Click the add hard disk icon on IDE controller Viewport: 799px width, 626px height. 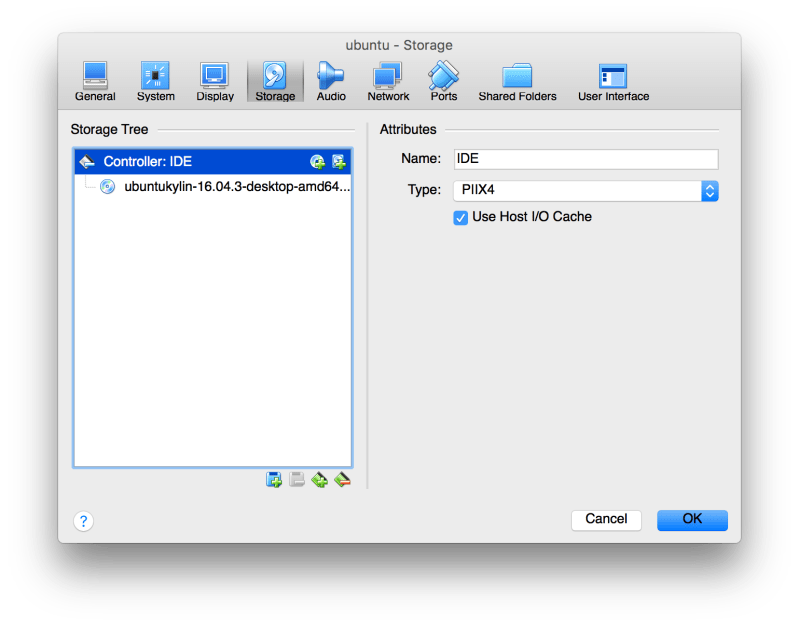(339, 162)
